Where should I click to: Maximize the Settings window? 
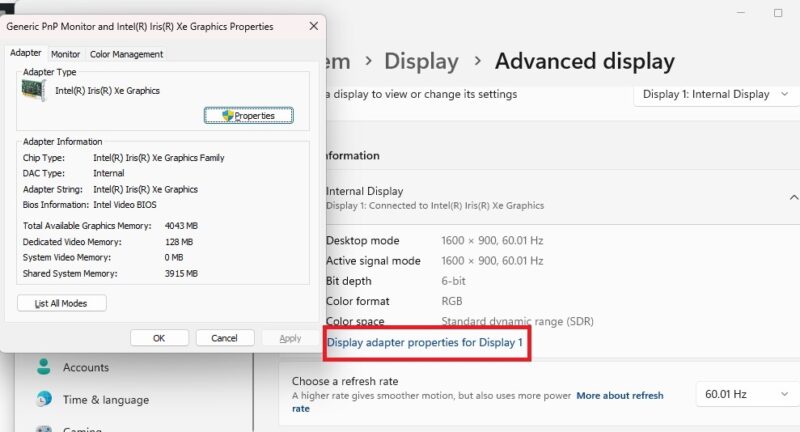(x=778, y=13)
